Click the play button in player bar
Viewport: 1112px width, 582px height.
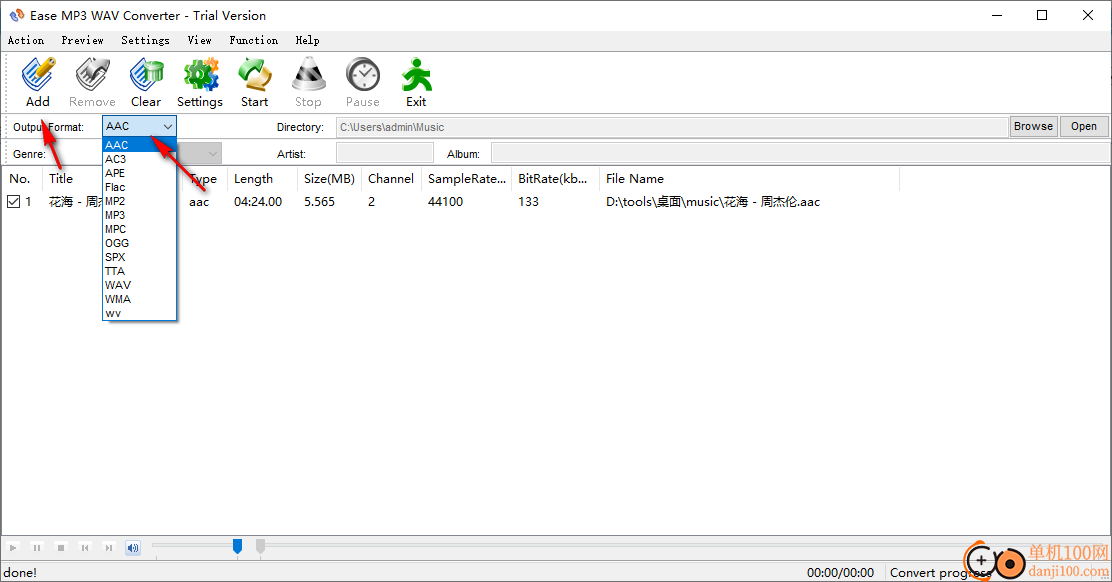(13, 547)
